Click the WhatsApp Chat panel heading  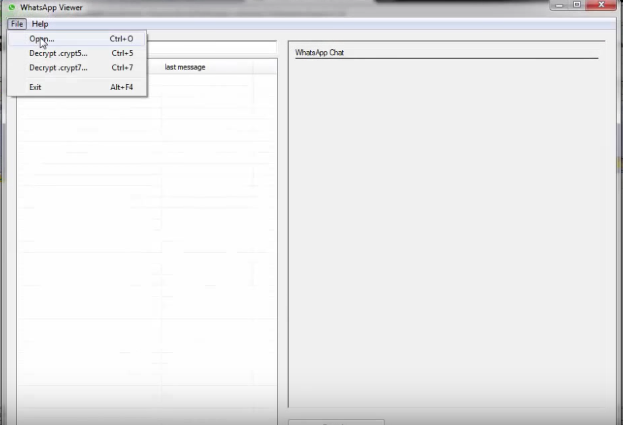tap(319, 52)
